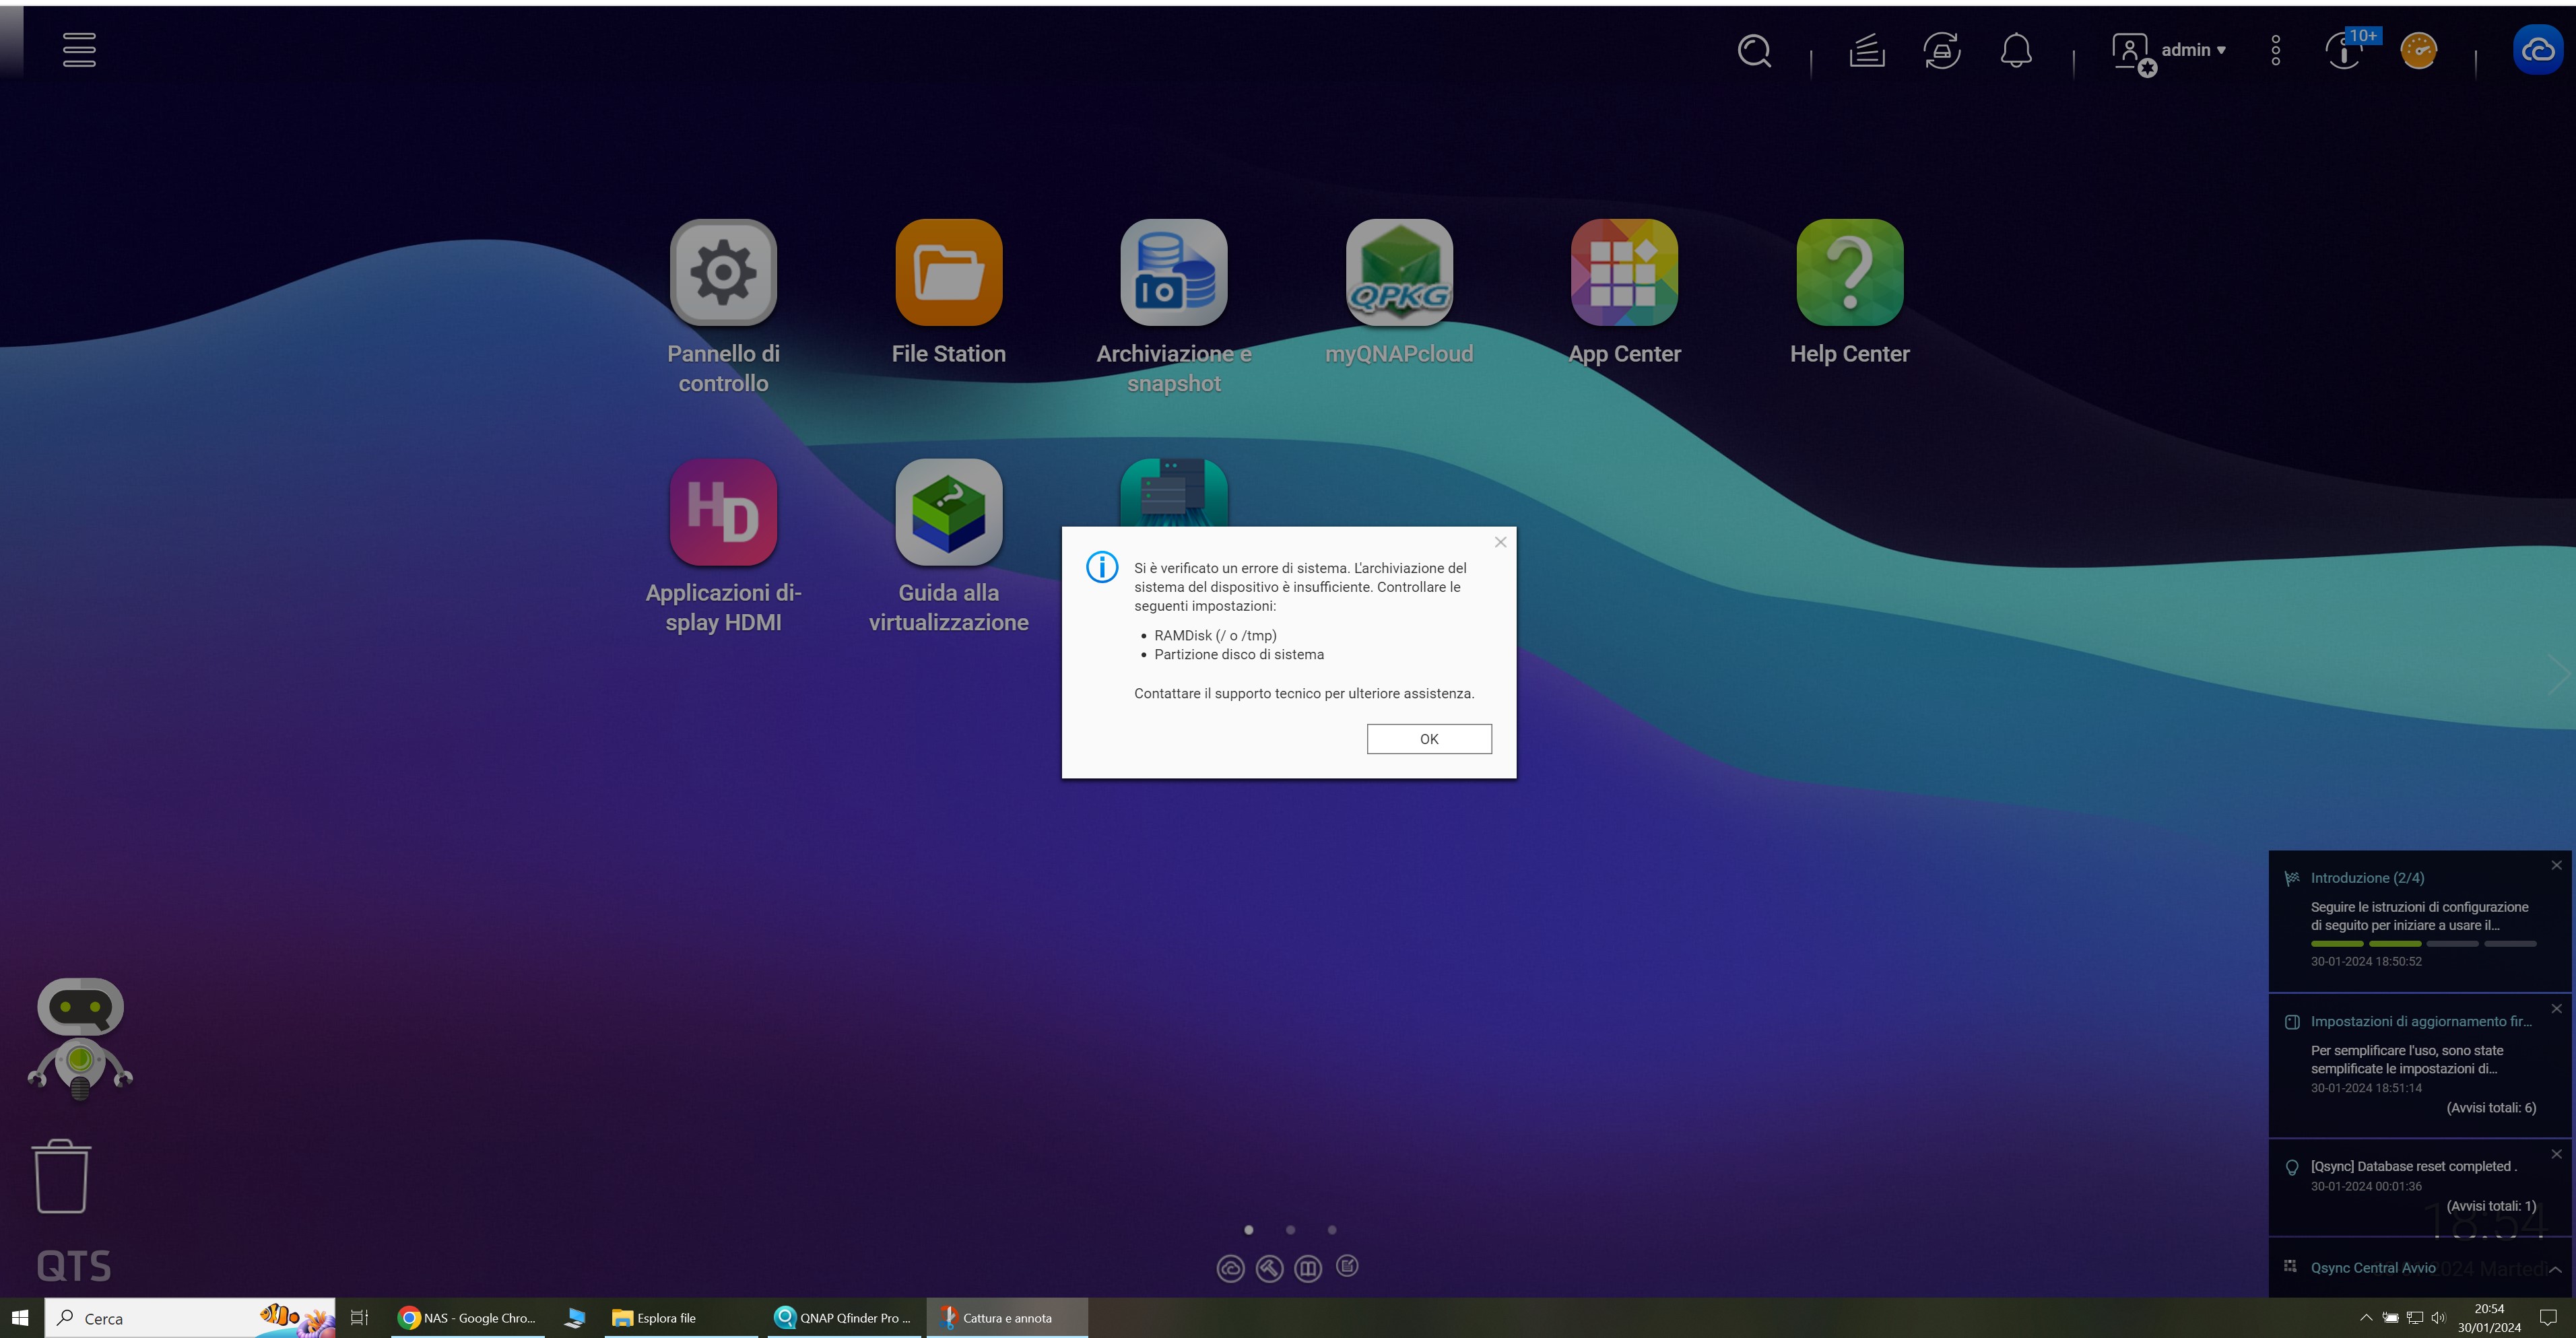Screen dimensions: 2576x1338
Task: Open the three-dot more options menu
Action: 2275,50
